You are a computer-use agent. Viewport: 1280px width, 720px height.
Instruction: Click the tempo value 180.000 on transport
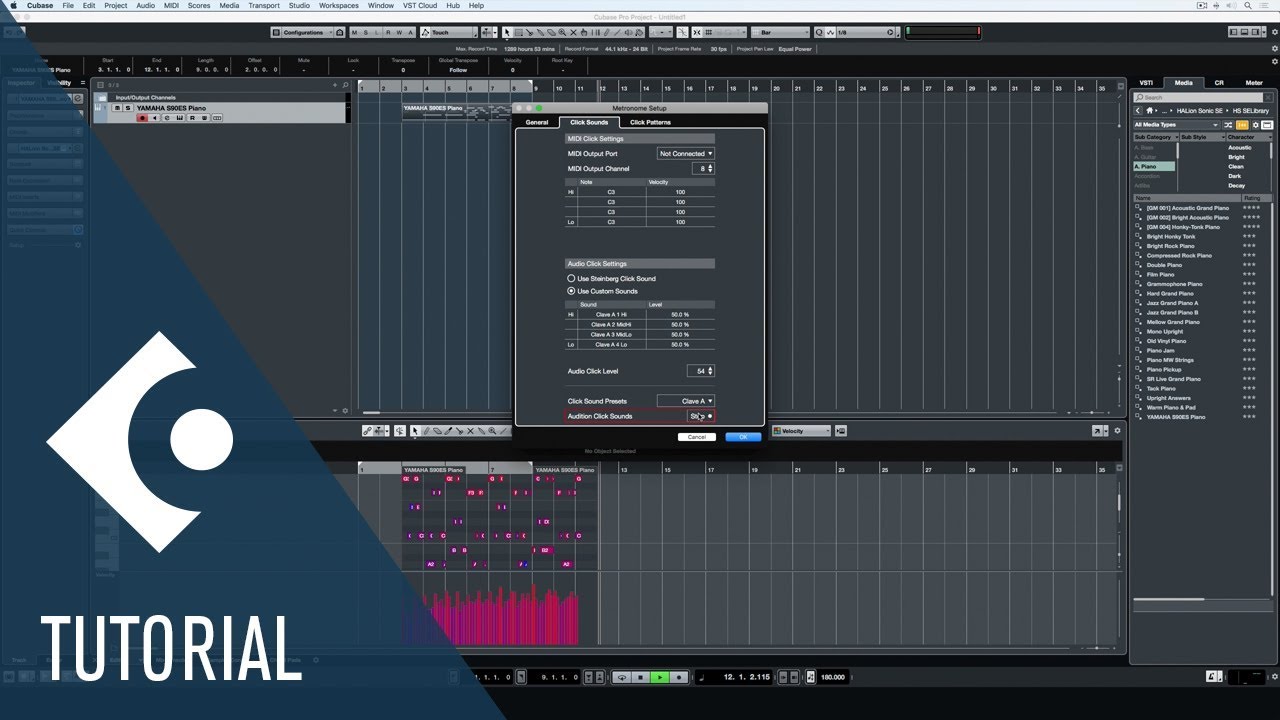833,677
